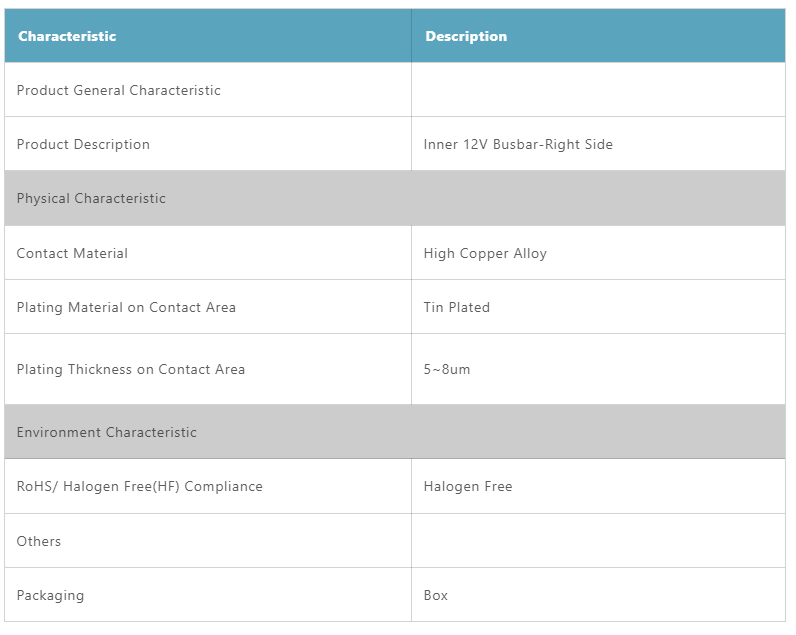796x635 pixels.
Task: Click the 5~8um thickness value
Action: click(447, 369)
